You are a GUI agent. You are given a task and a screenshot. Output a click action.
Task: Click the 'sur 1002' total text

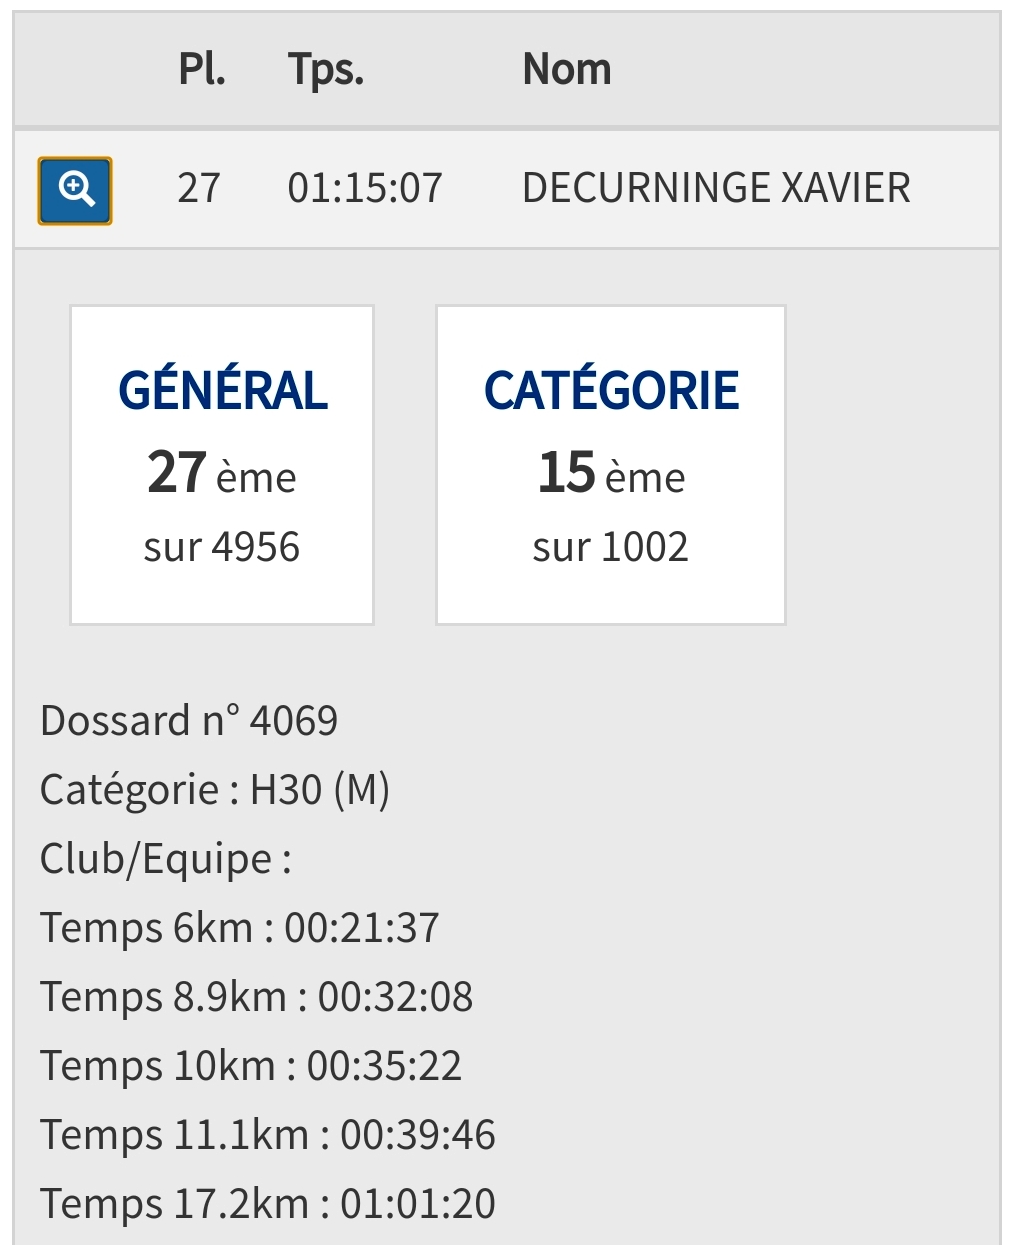click(611, 547)
